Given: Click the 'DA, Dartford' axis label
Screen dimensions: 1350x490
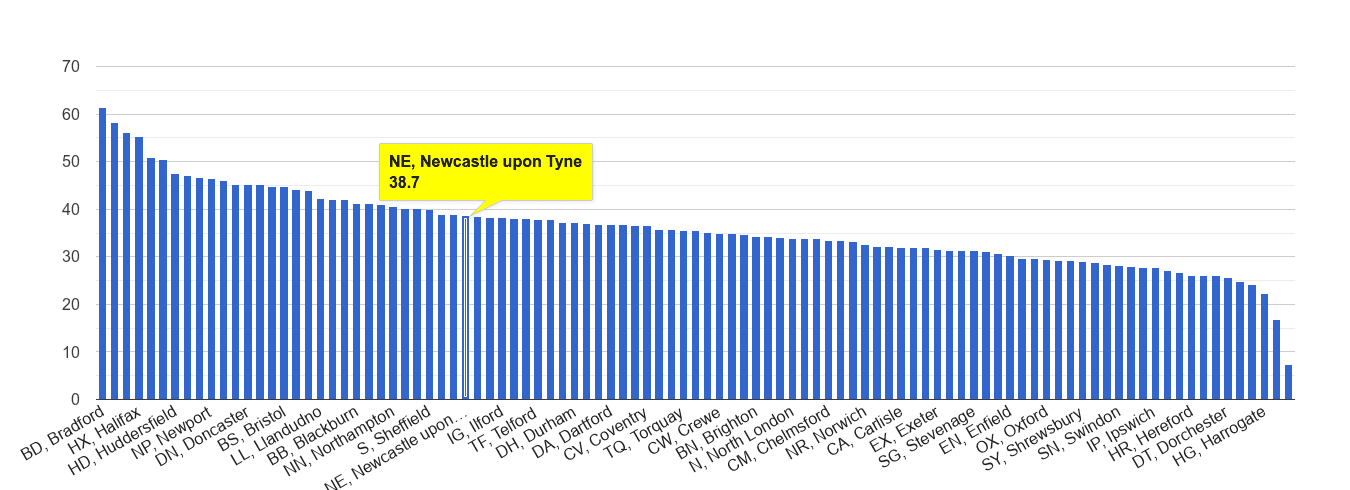Looking at the screenshot, I should 571,431.
